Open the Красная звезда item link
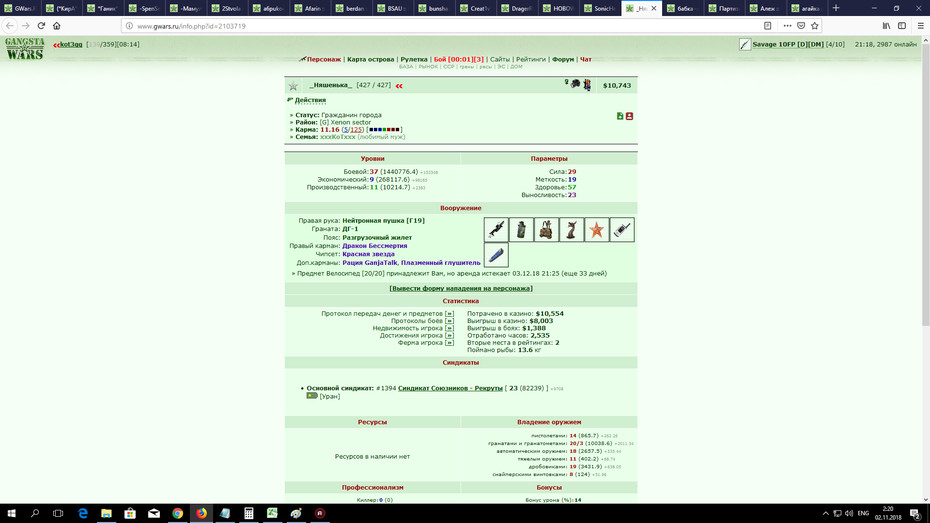930x523 pixels. [x=368, y=254]
